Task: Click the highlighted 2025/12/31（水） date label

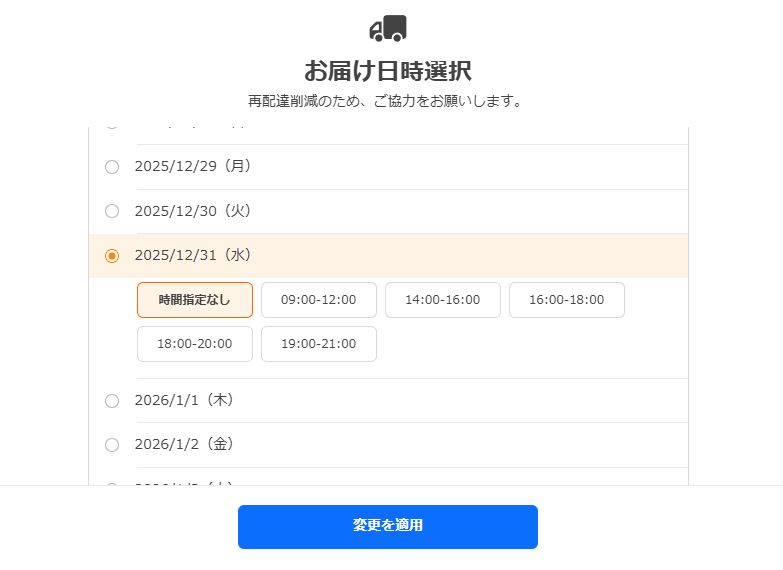Action: [x=194, y=255]
